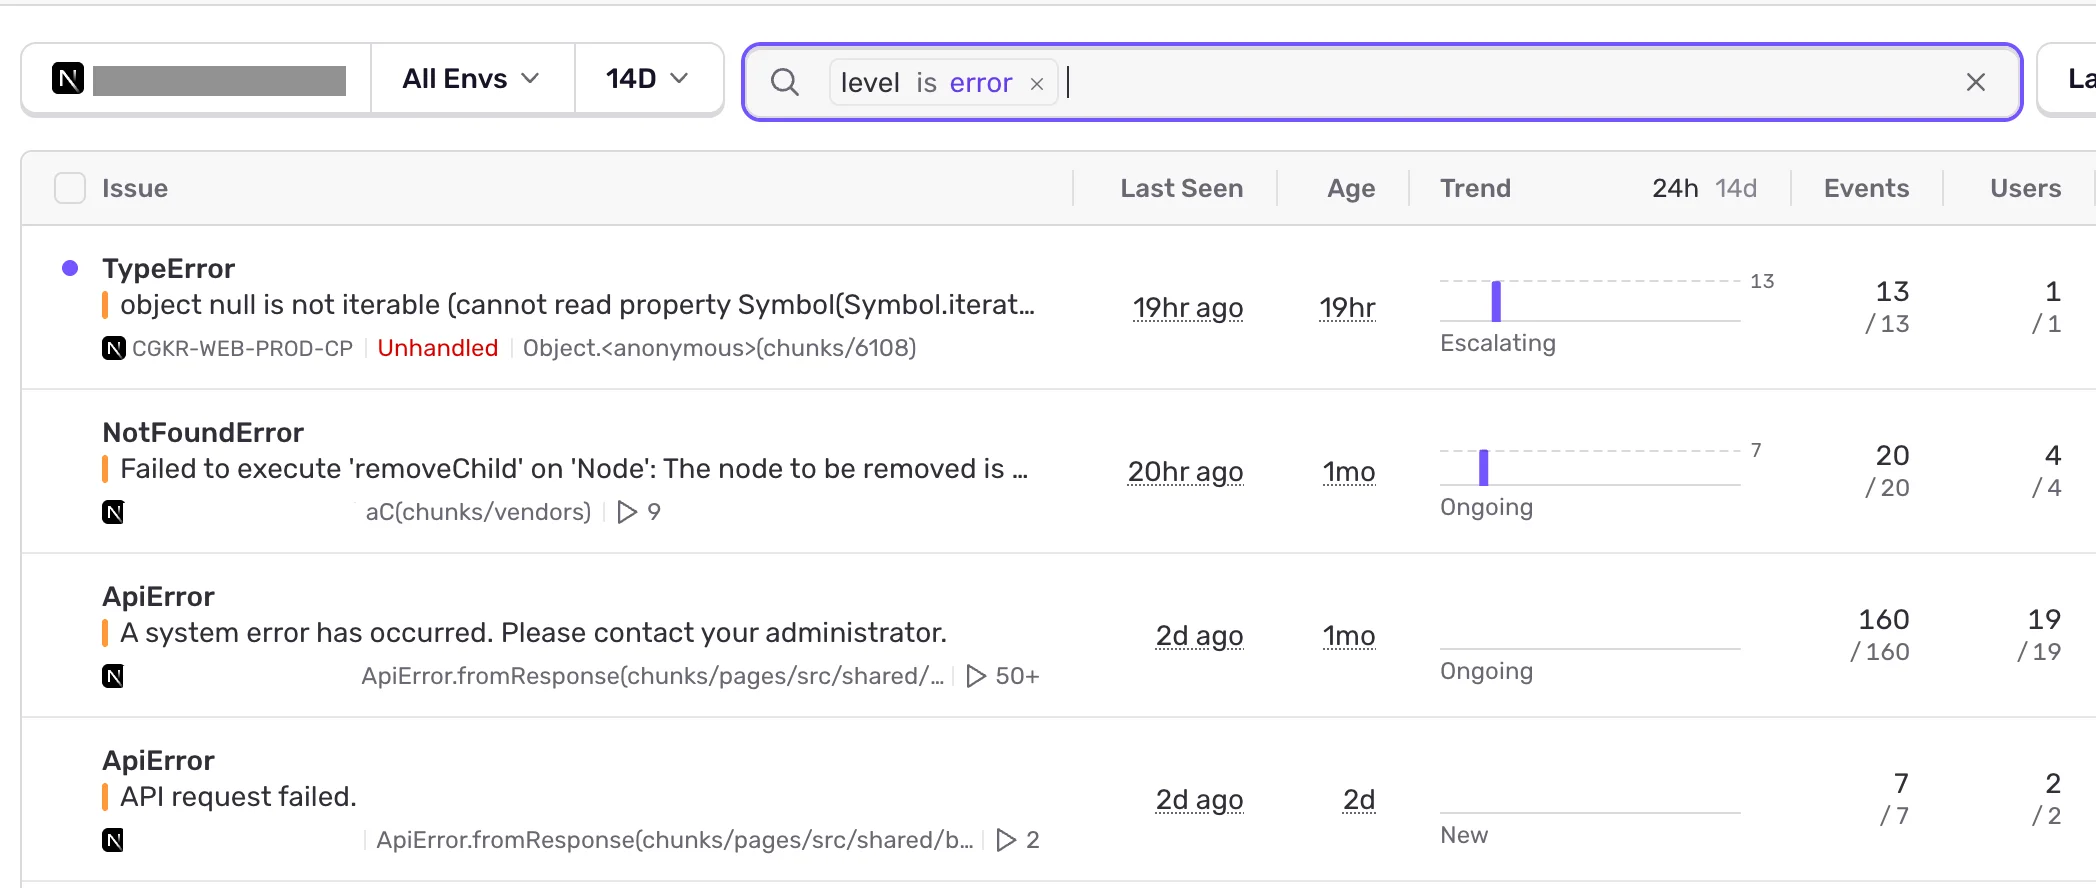Viewport: 2096px width, 888px height.
Task: Open the TypeError issue title
Action: [x=168, y=268]
